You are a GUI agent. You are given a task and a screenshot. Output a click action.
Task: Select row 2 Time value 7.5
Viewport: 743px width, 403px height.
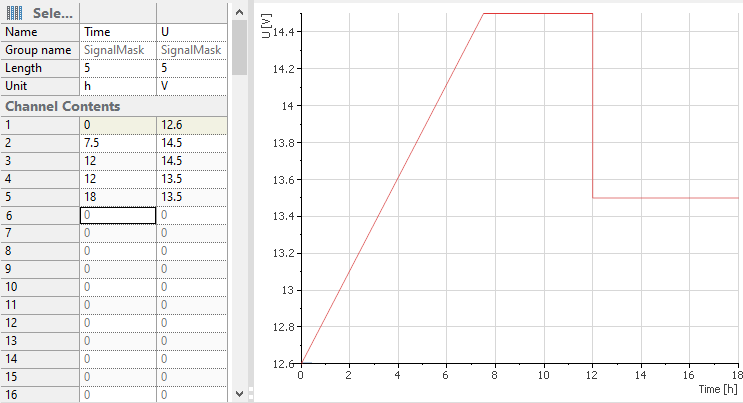click(x=118, y=143)
